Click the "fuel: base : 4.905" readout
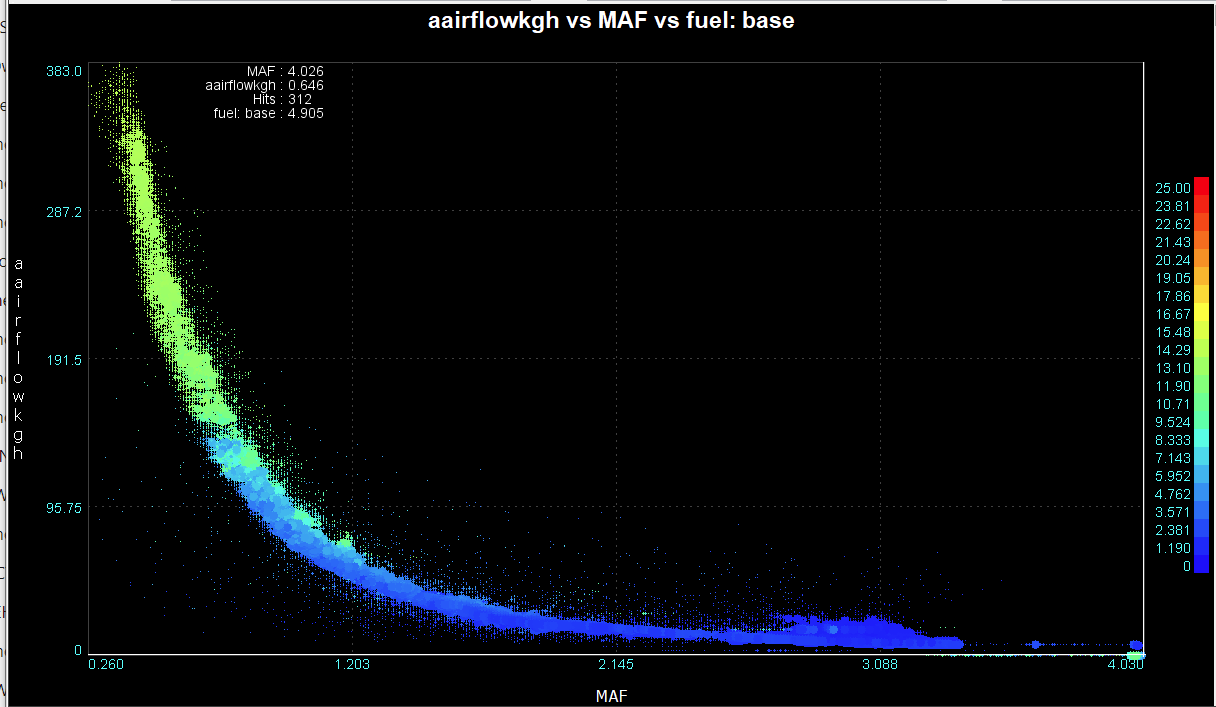1216x707 pixels. (x=268, y=113)
